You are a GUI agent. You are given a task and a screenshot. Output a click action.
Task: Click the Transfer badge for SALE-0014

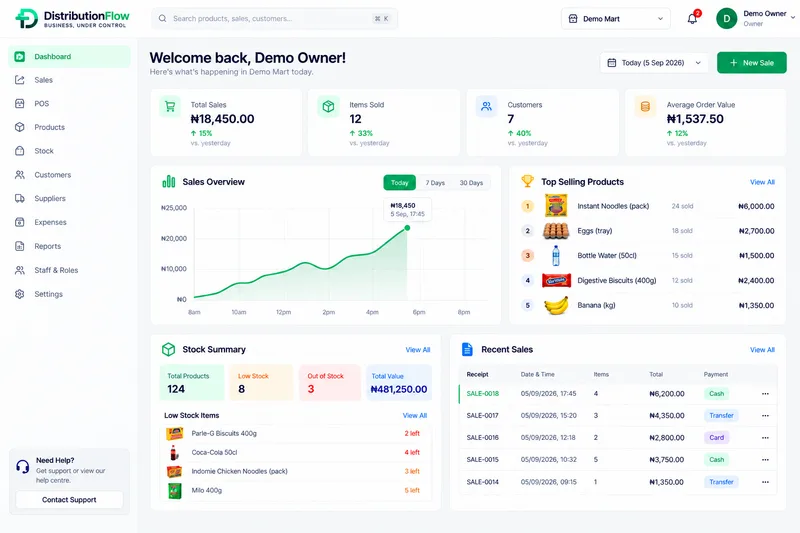pos(721,482)
